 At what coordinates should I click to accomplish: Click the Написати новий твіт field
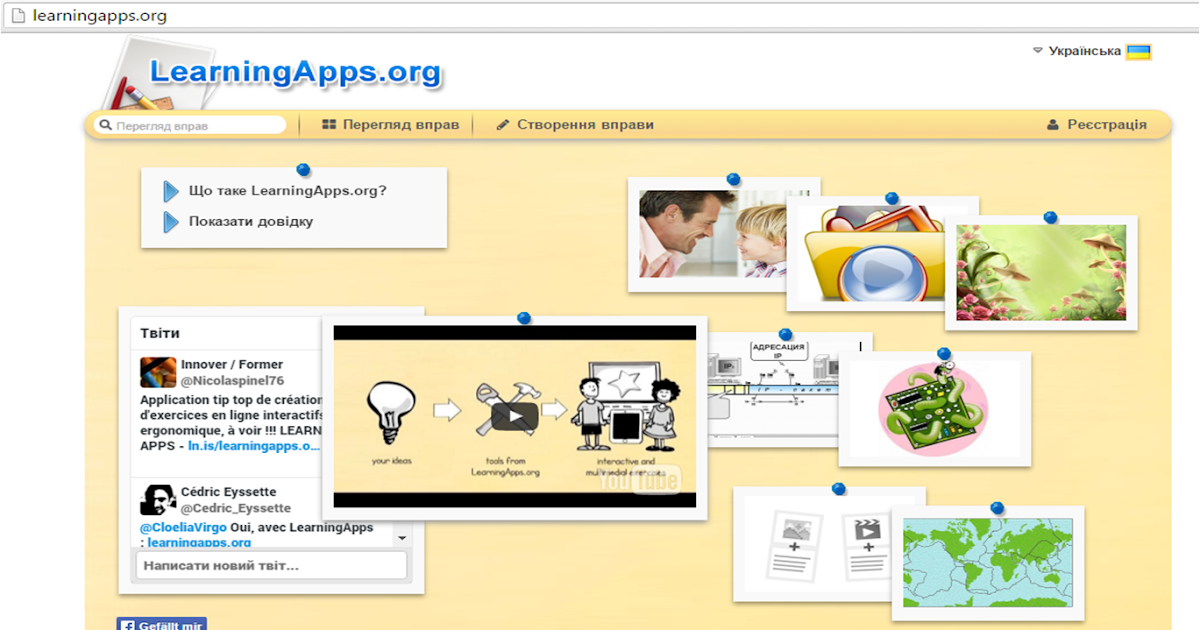pos(271,566)
